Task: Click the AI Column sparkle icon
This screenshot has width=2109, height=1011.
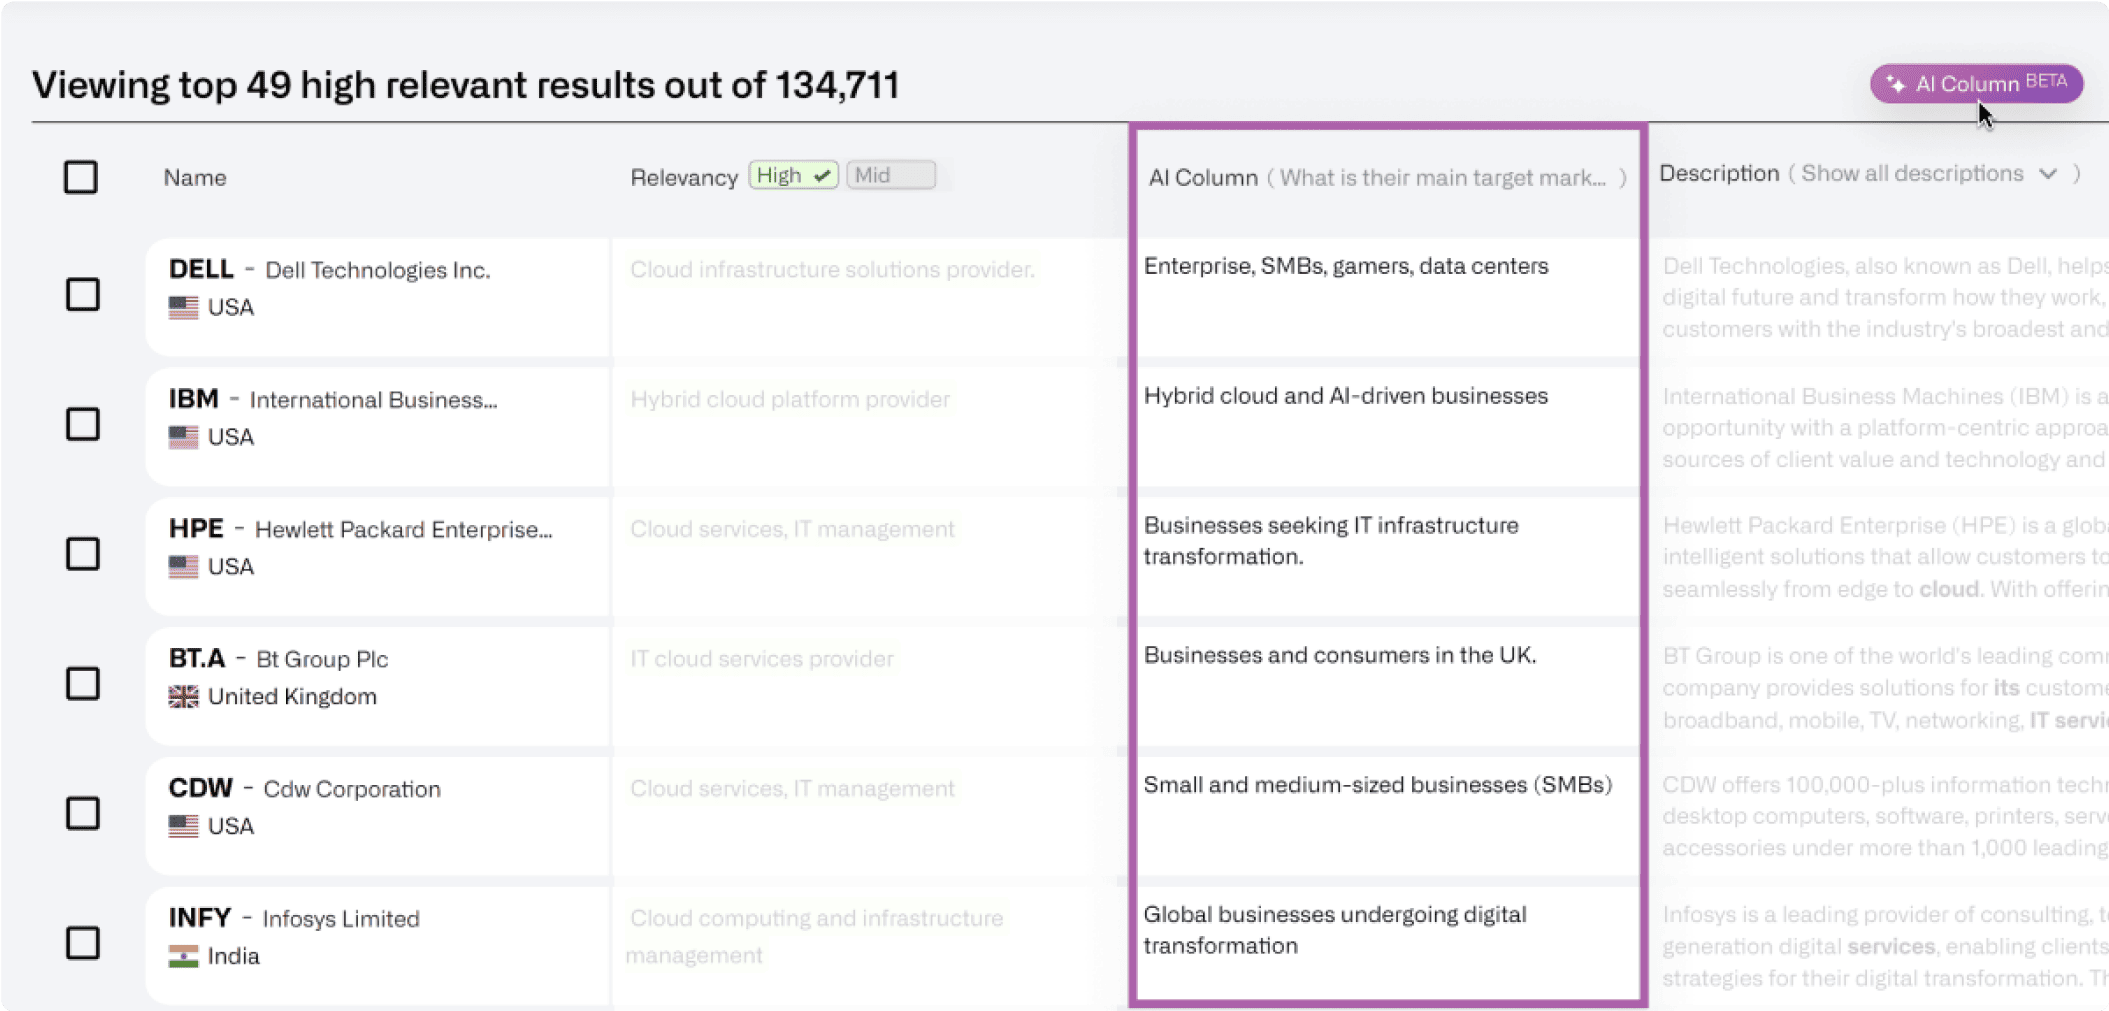Action: tap(1895, 84)
